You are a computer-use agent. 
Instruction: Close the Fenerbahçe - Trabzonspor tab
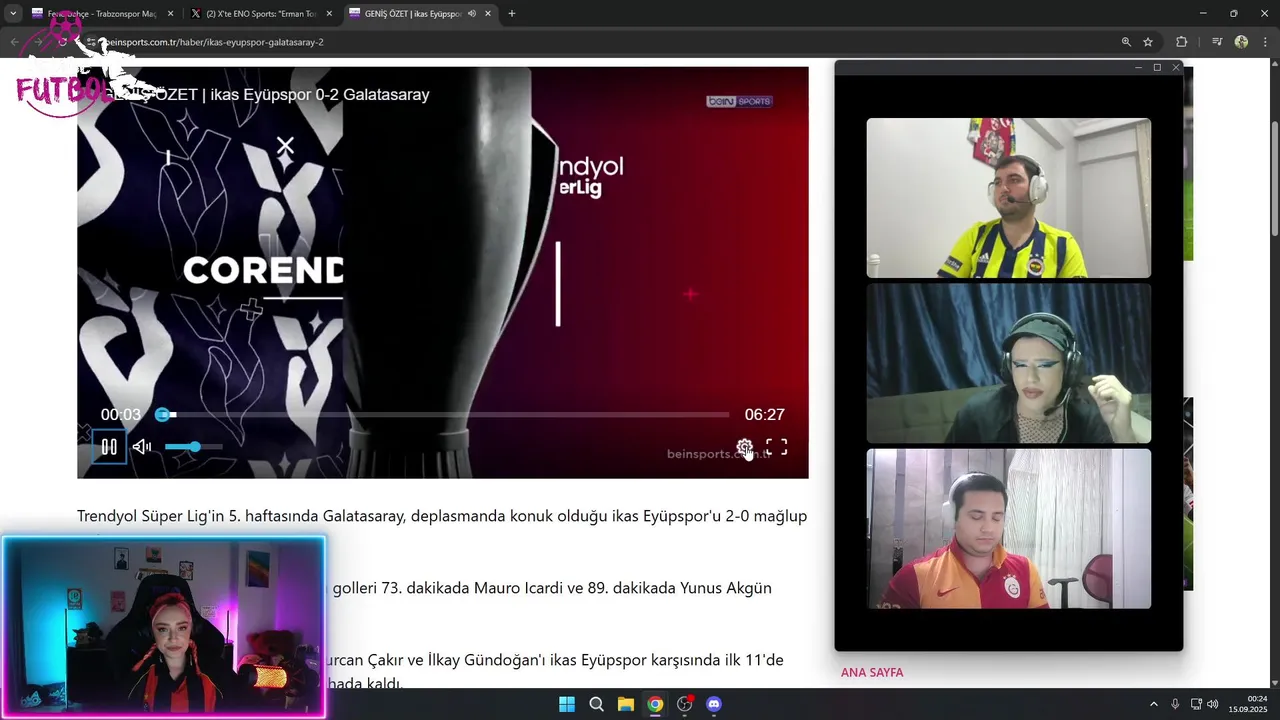(x=170, y=14)
